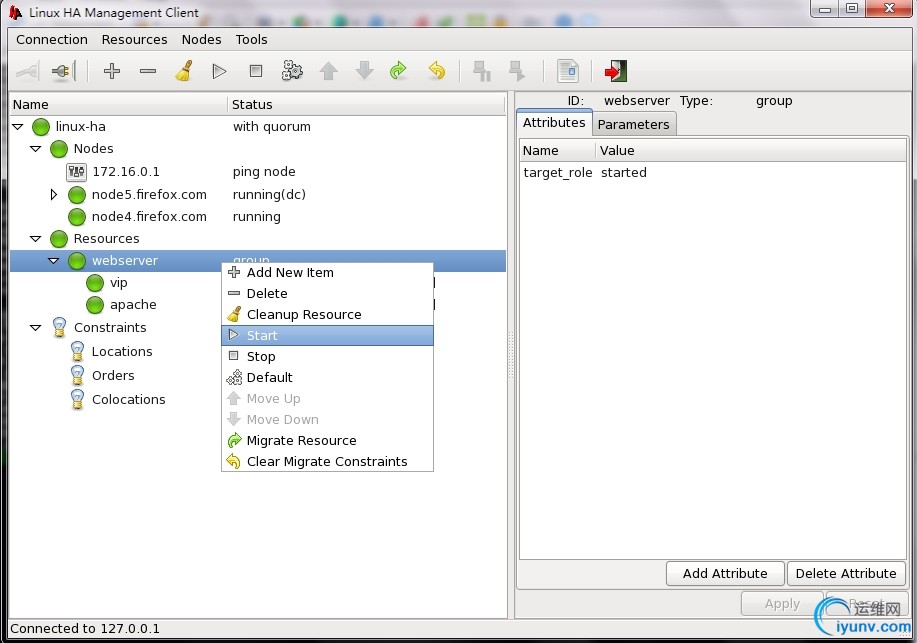Click the clear migrate constraints yellow arrow icon
This screenshot has height=643, width=917.
pos(436,71)
